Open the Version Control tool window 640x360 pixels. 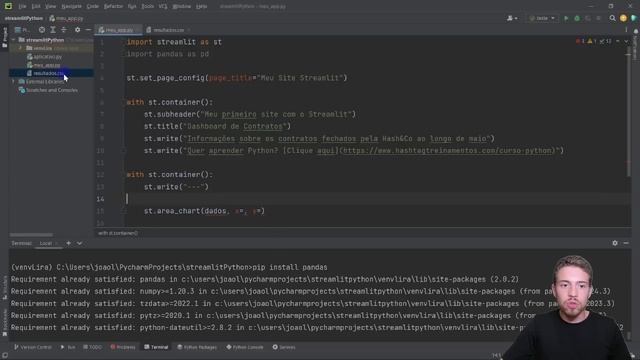coord(33,347)
